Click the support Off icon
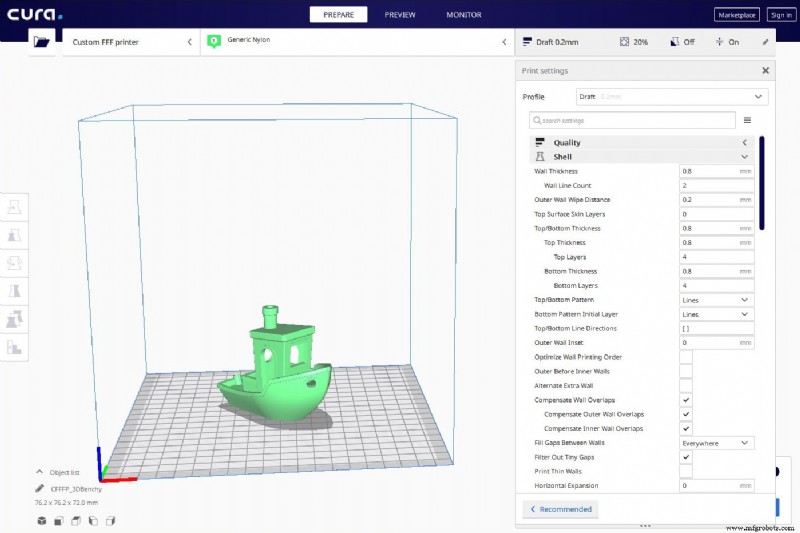The image size is (800, 533). coord(674,42)
